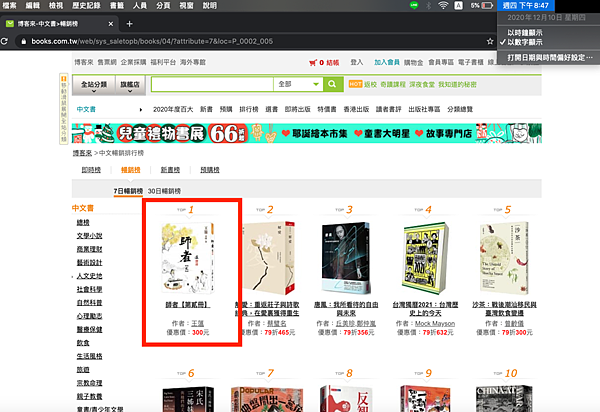Viewport: 600px width, 412px height.
Task: Open the 兒童禮物書展 banner
Action: (307, 133)
